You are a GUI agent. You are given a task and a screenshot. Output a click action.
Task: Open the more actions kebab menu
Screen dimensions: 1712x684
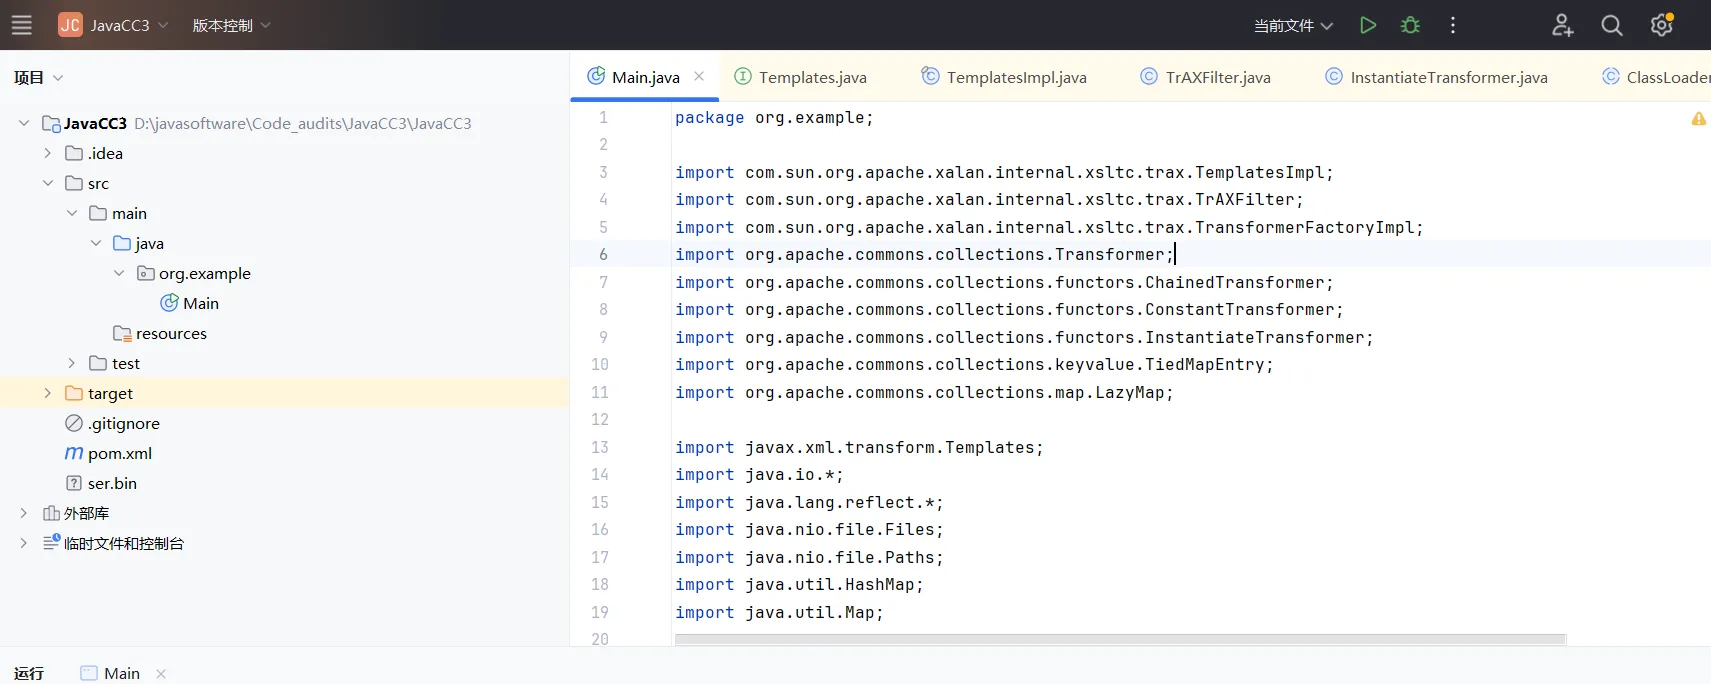(x=1453, y=25)
